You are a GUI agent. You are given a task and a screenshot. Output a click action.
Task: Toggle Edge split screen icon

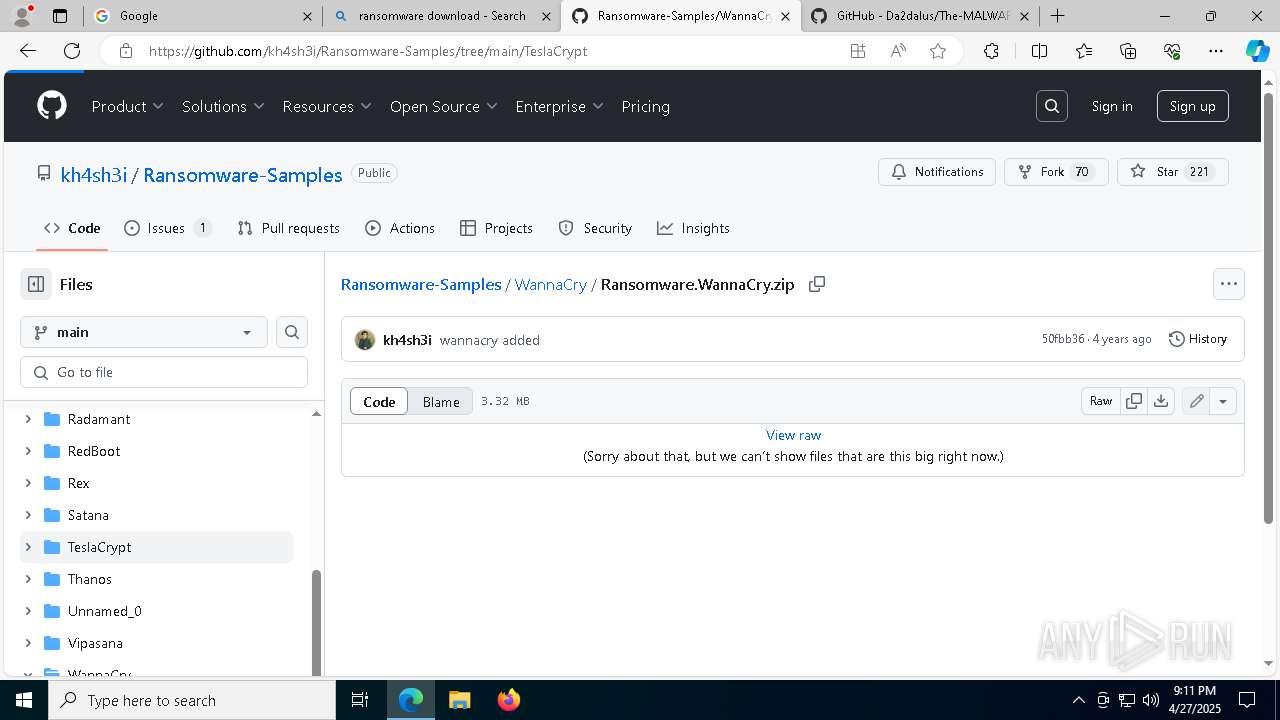coord(1039,51)
